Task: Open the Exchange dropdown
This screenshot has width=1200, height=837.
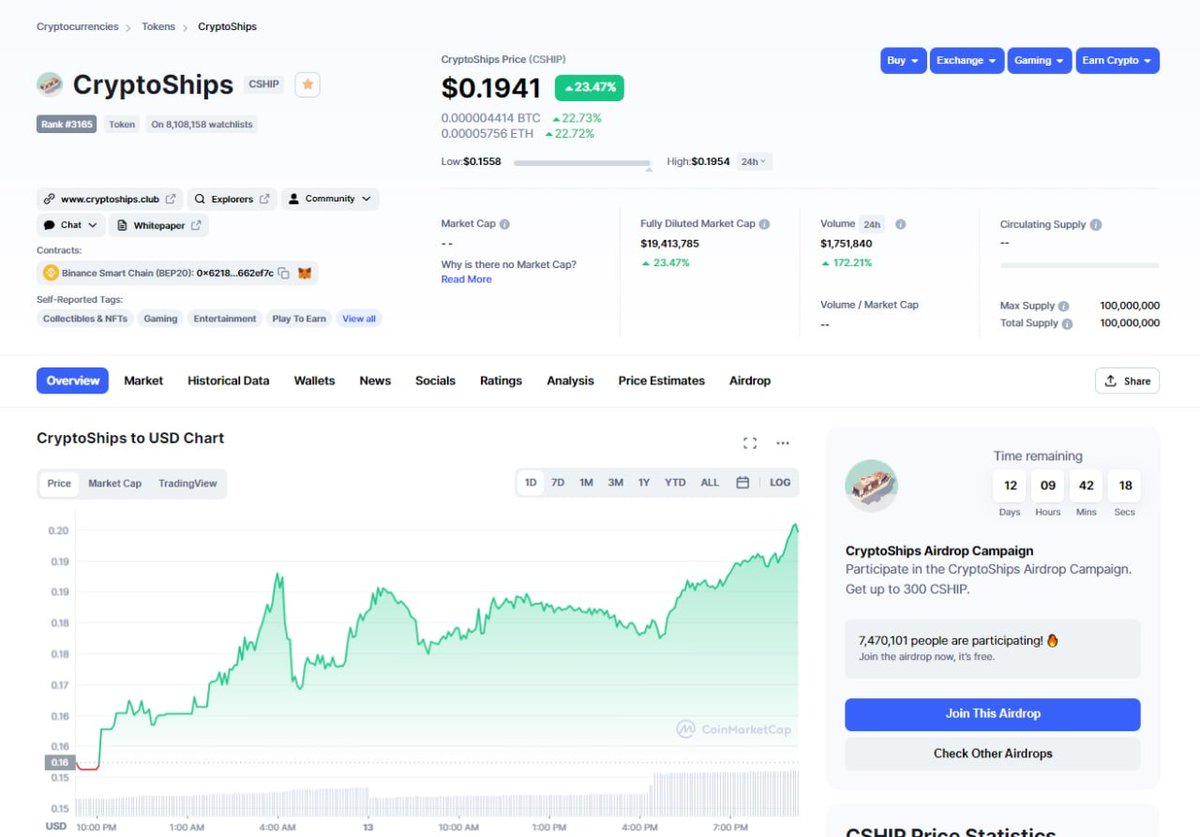Action: (x=967, y=61)
